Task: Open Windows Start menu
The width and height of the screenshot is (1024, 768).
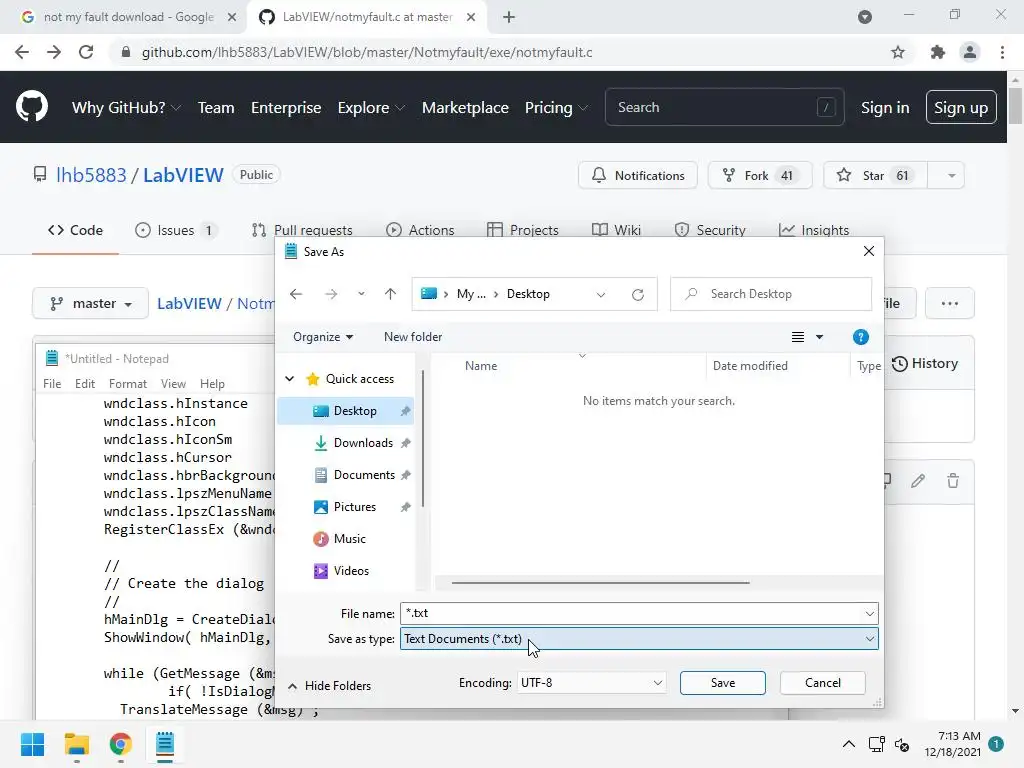Action: click(32, 744)
